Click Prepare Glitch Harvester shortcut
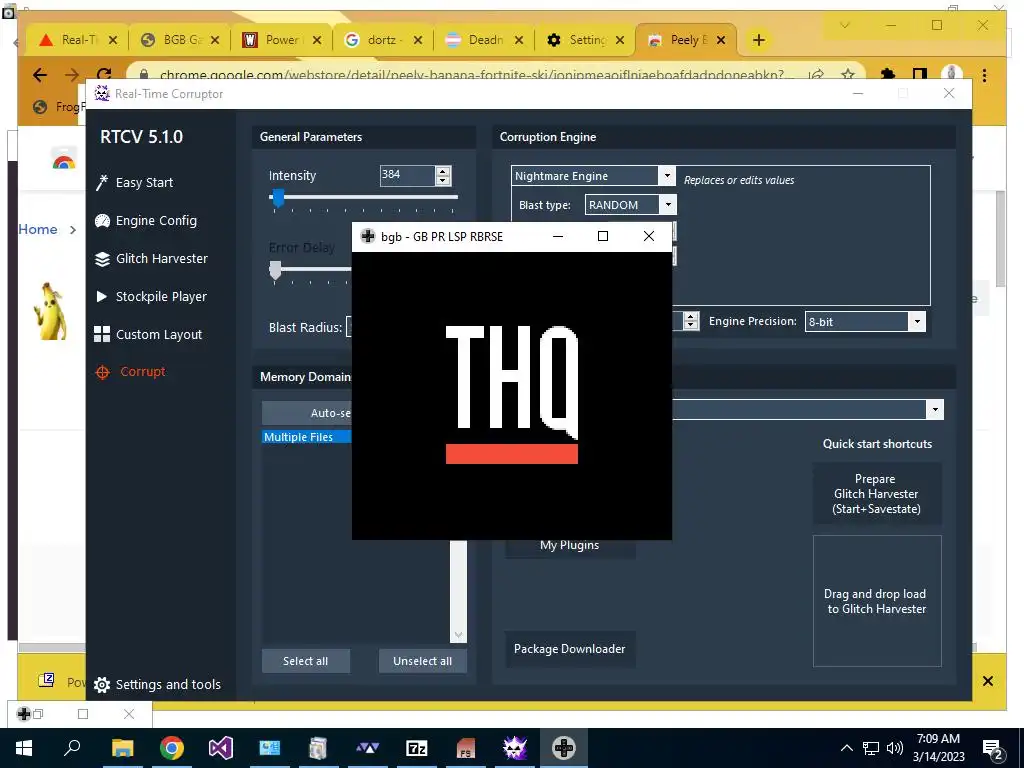 pyautogui.click(x=876, y=494)
